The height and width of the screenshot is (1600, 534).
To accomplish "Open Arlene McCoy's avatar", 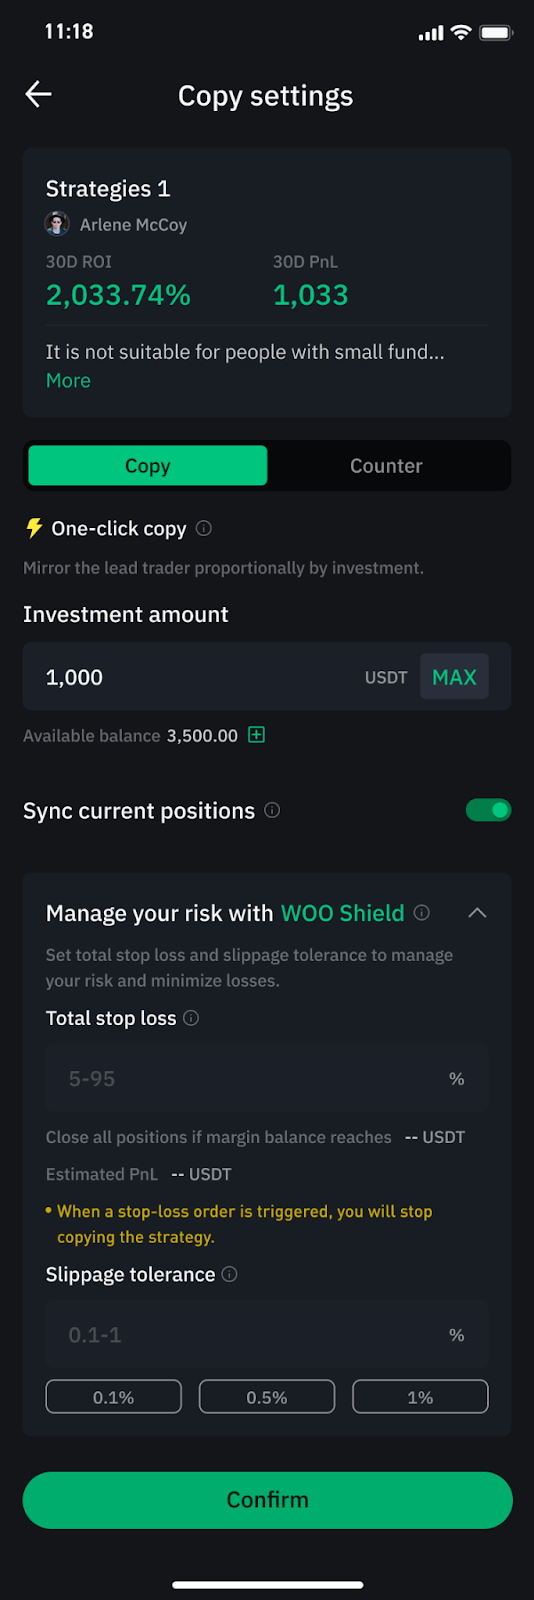I will [x=57, y=224].
